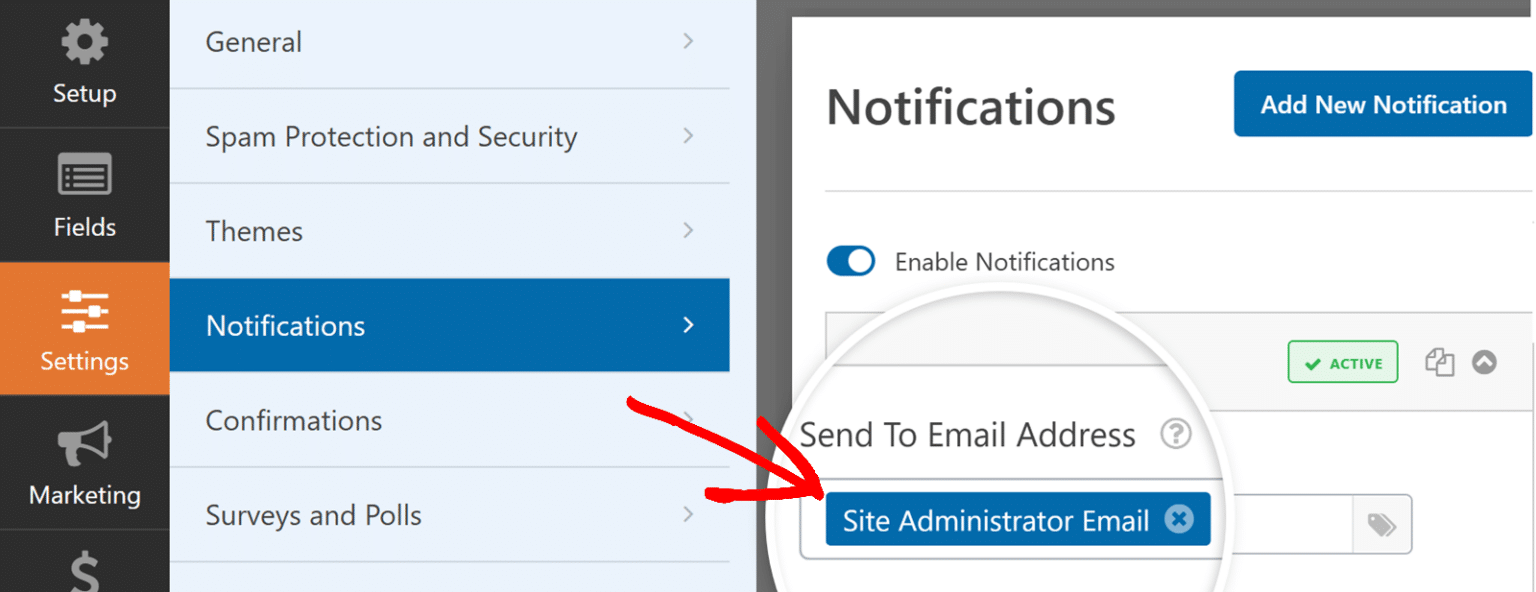Remove the Site Administrator Email smart tag

(1179, 518)
